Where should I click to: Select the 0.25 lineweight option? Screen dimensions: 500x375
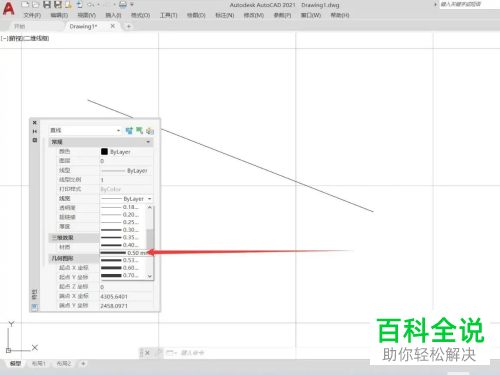[x=123, y=222]
